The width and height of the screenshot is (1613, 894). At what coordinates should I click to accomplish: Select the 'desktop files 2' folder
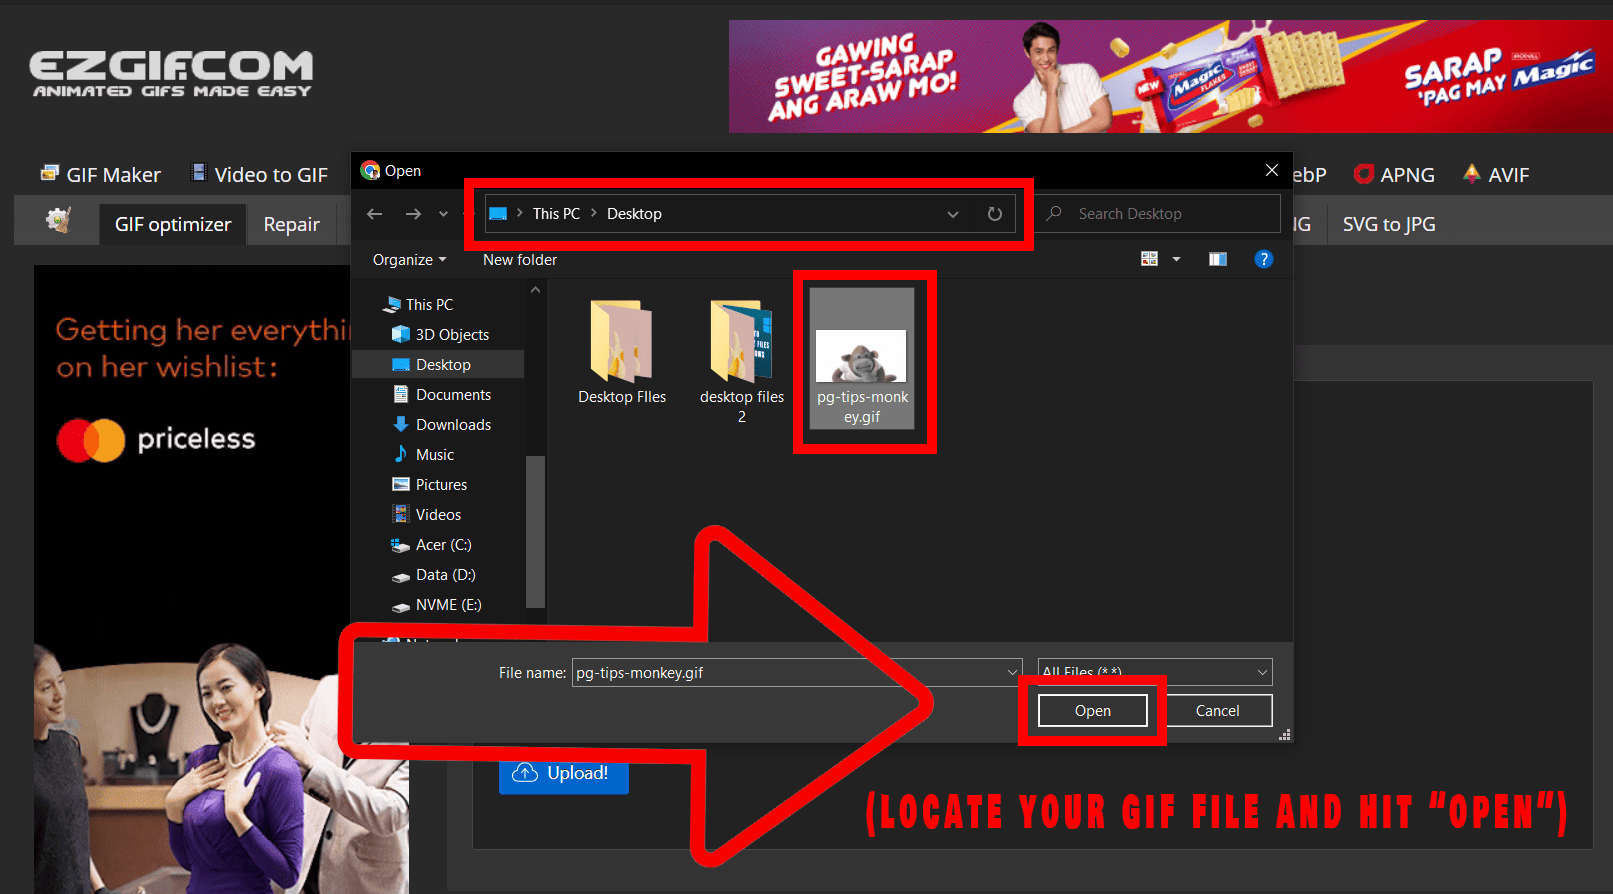click(x=742, y=361)
